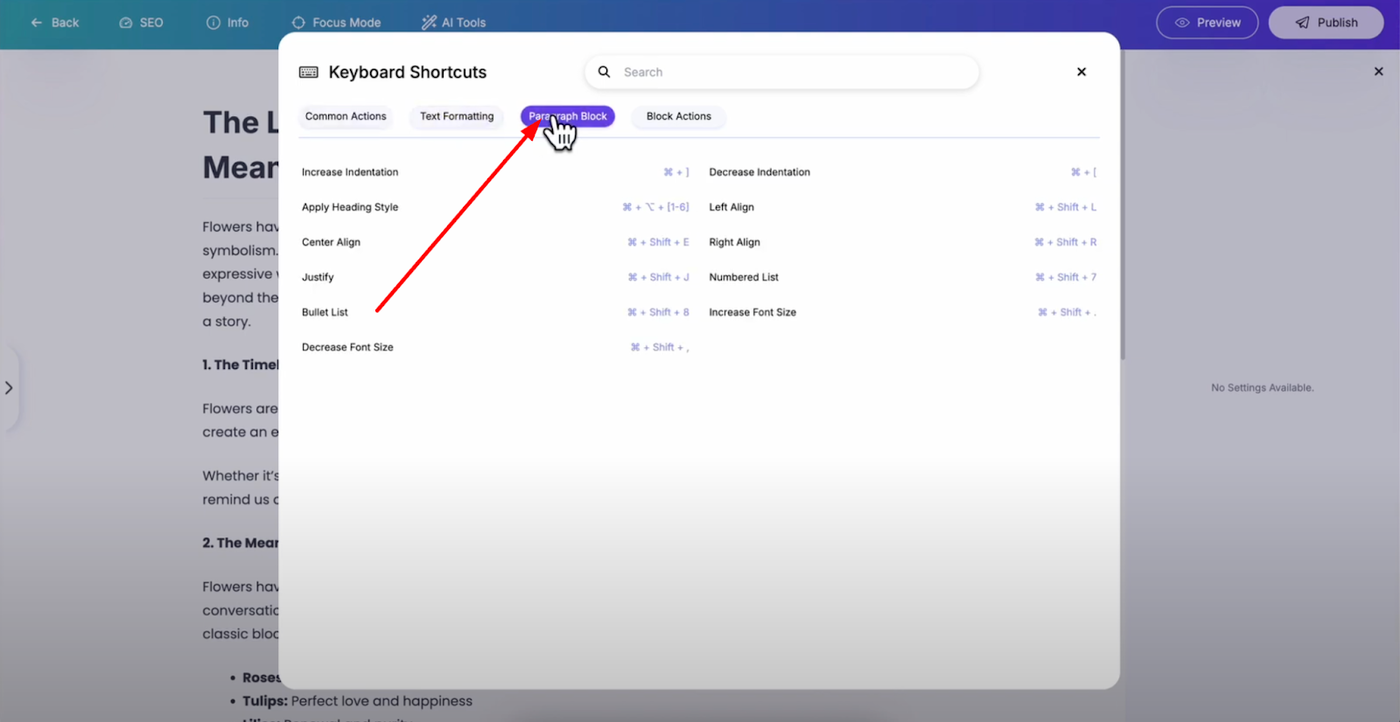
Task: Publish the post
Action: coord(1326,22)
